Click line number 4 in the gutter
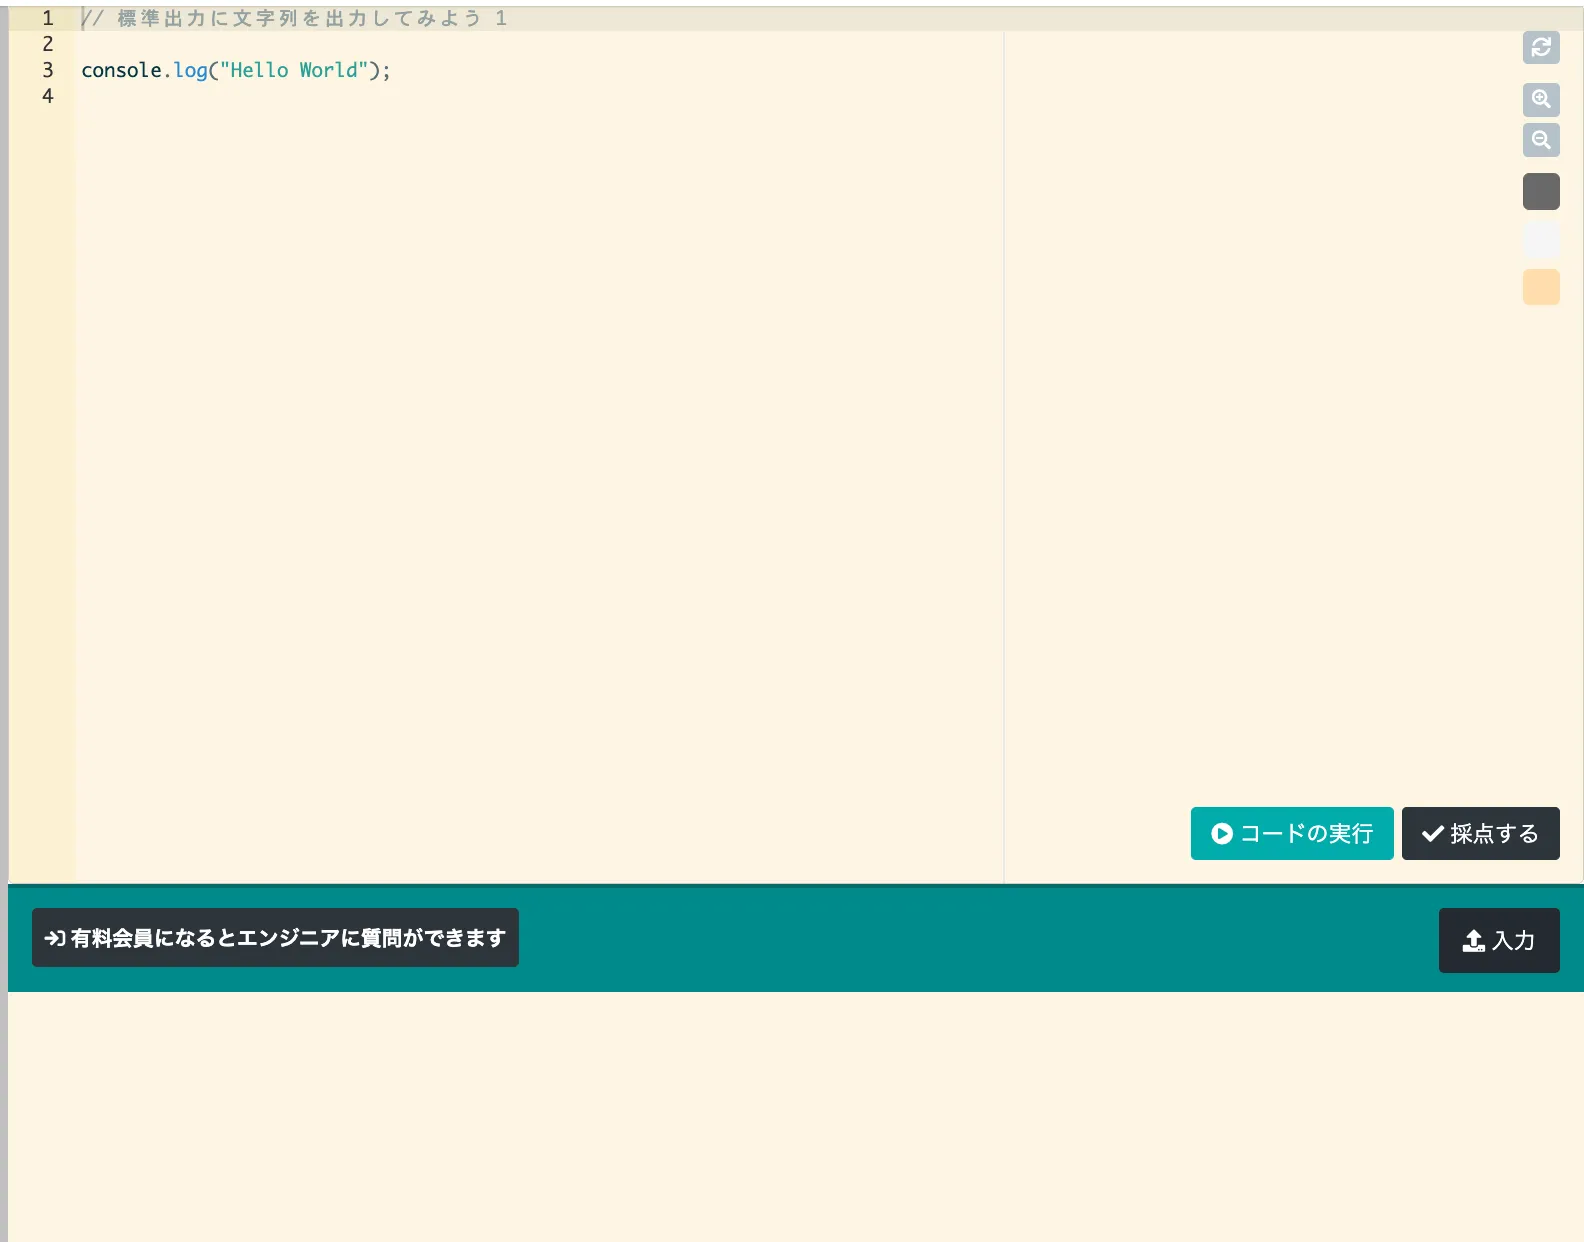This screenshot has width=1584, height=1242. pos(47,96)
